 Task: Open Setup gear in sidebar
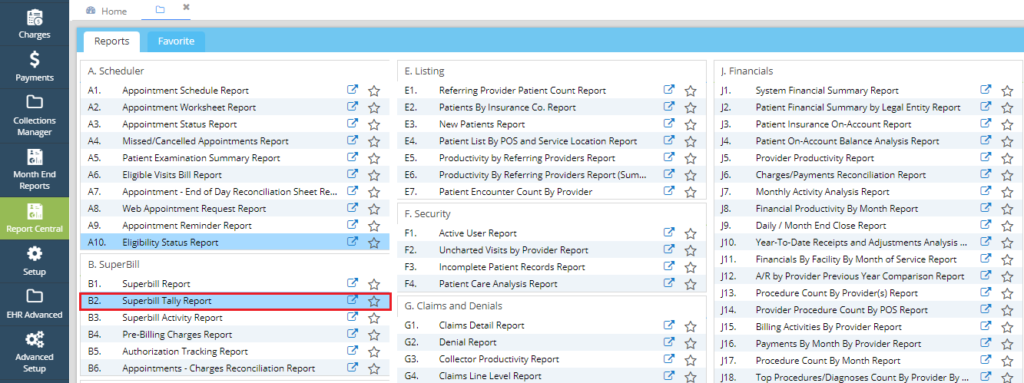[x=34, y=261]
